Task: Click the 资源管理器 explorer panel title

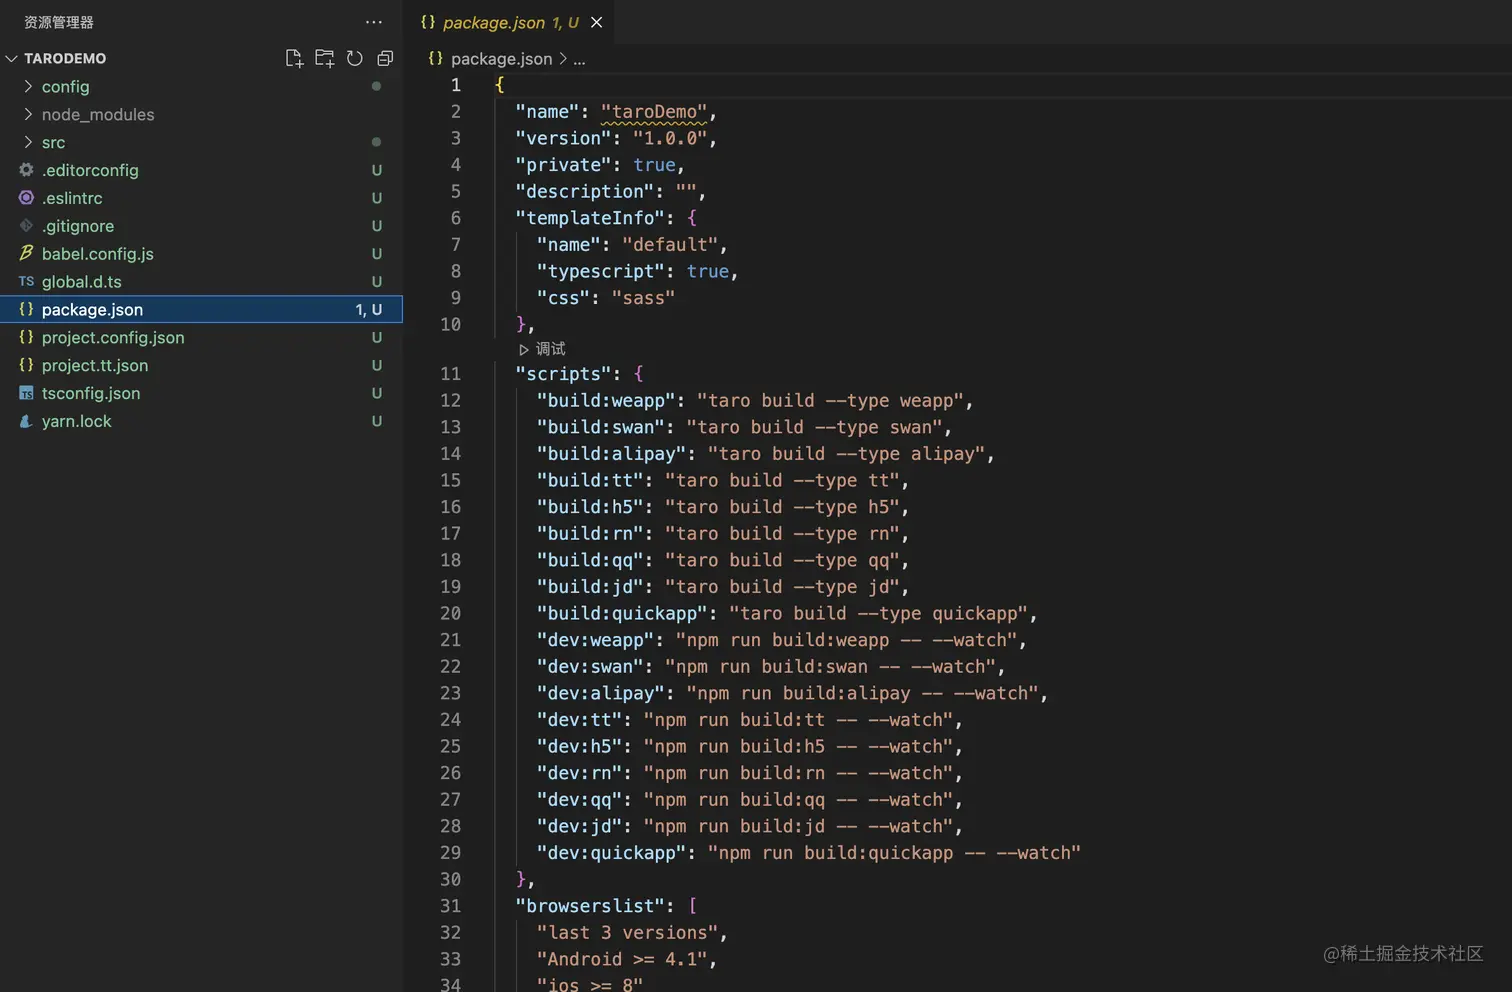Action: pyautogui.click(x=59, y=22)
